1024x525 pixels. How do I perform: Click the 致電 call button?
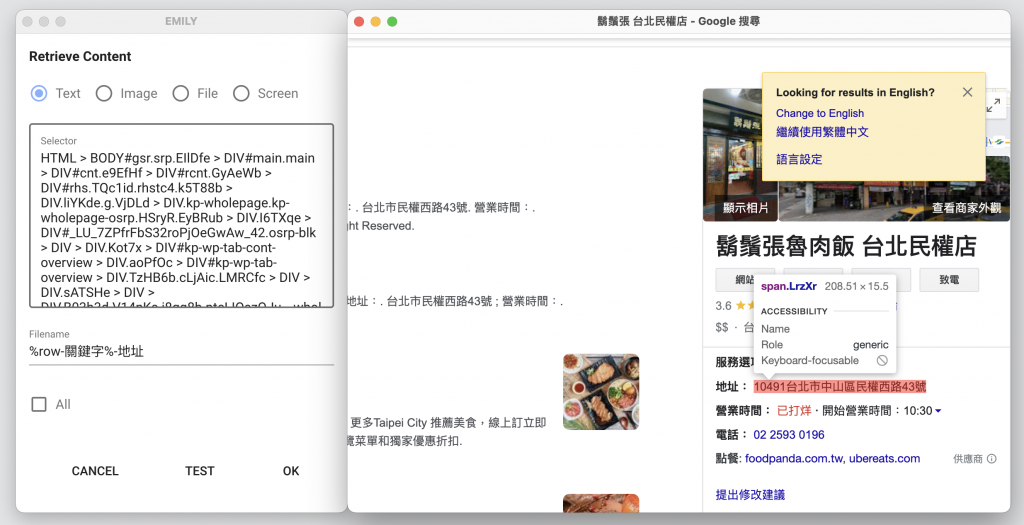click(949, 279)
